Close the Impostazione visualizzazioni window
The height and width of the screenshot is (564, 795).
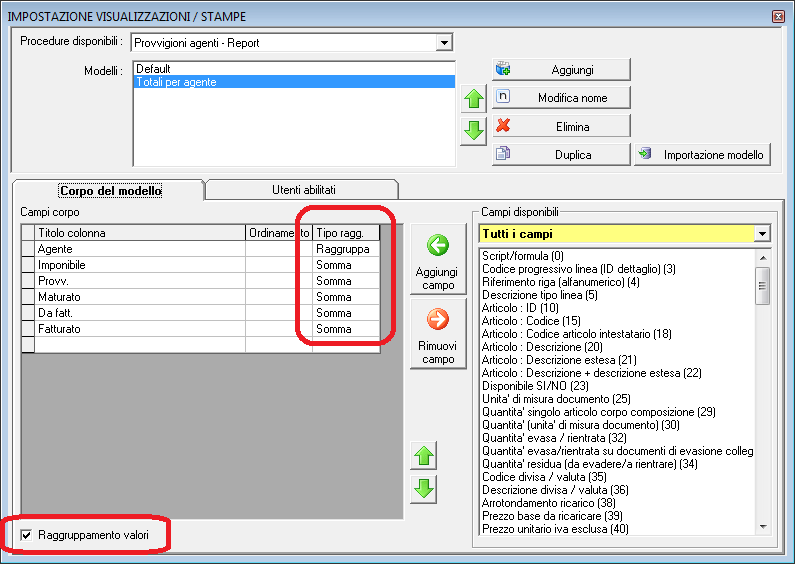(778, 16)
